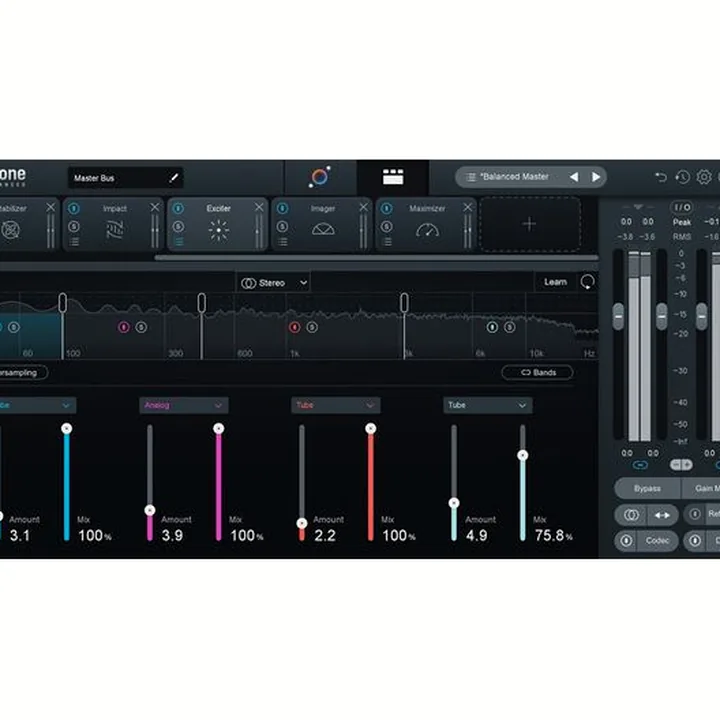The image size is (720, 720).
Task: Click the crossover handle near 3k
Action: 404,303
